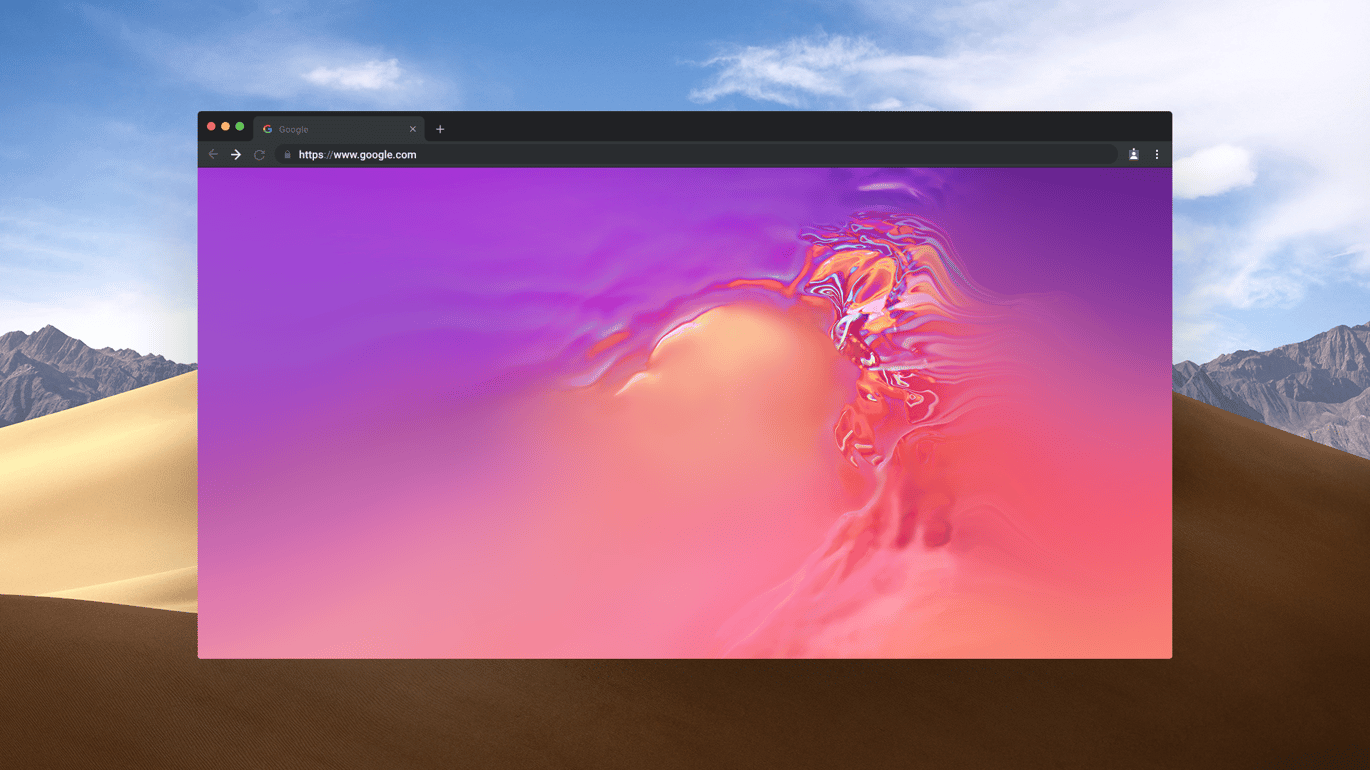Reload the page with the refresh icon
This screenshot has height=770, width=1370.
[x=259, y=155]
